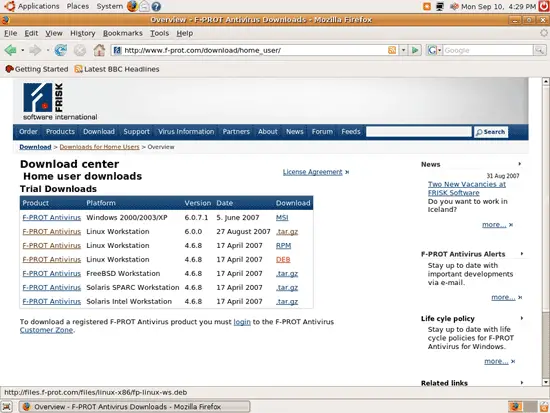Viewport: 550px width, 413px height.
Task: Click the Show Desktop icon in bottom panel
Action: pos(7,407)
